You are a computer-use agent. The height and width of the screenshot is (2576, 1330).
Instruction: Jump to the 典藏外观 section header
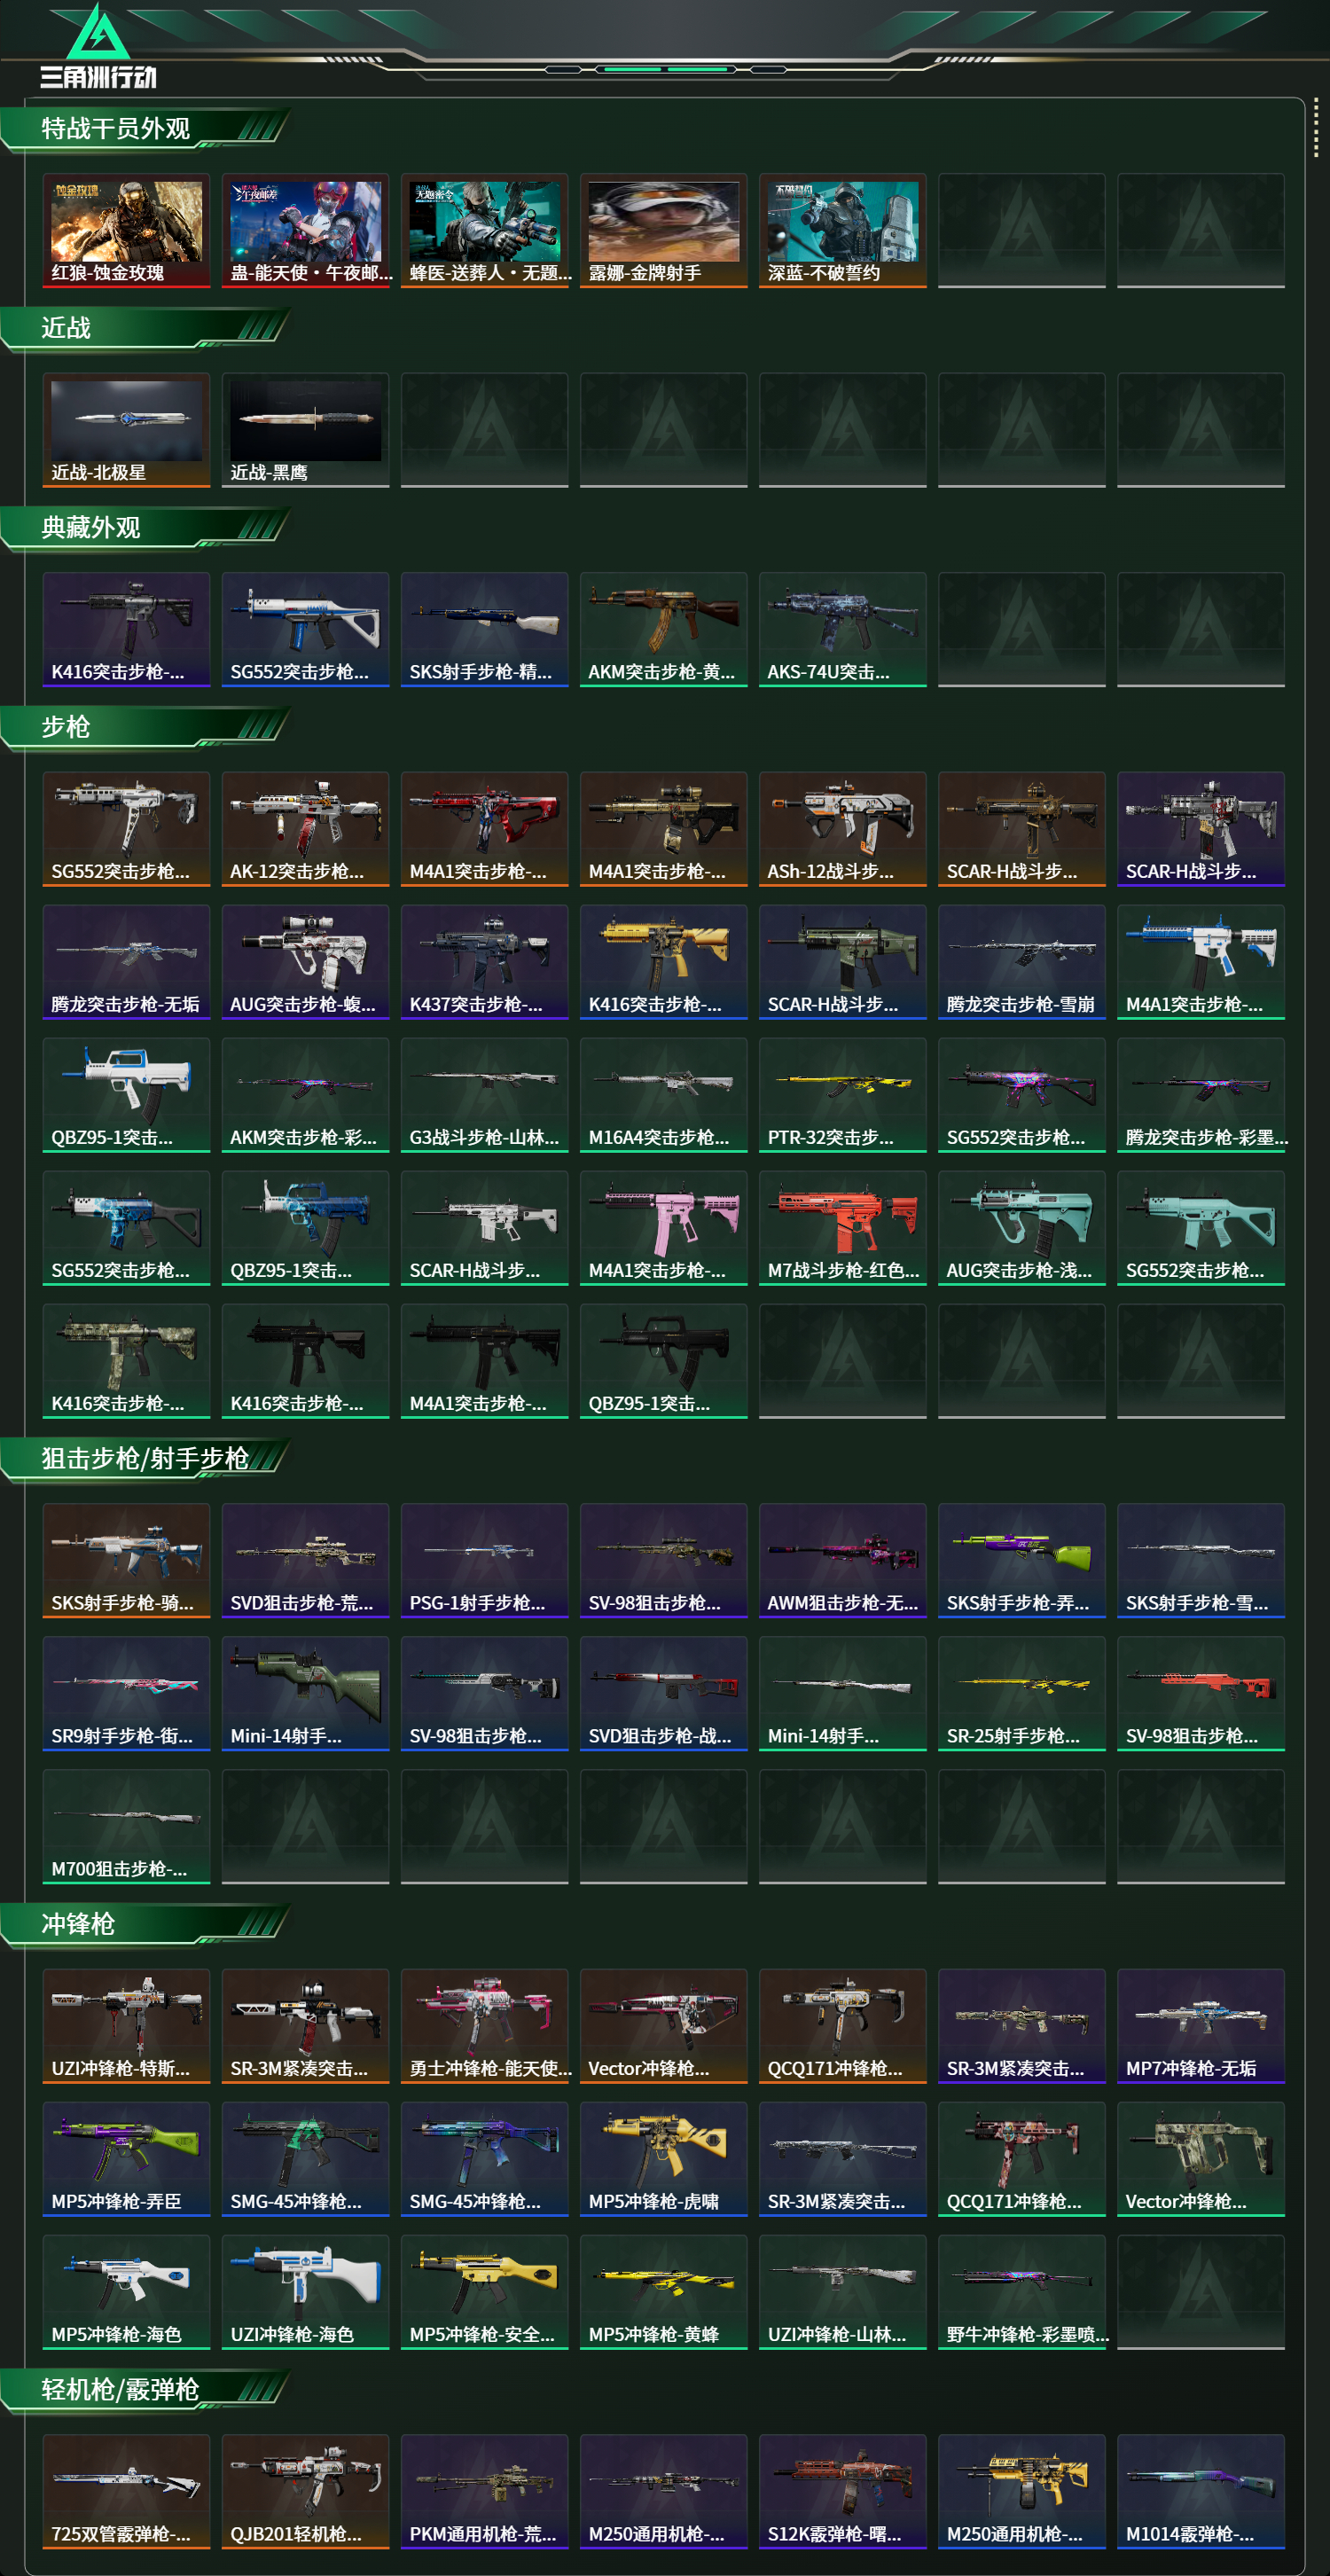(91, 528)
